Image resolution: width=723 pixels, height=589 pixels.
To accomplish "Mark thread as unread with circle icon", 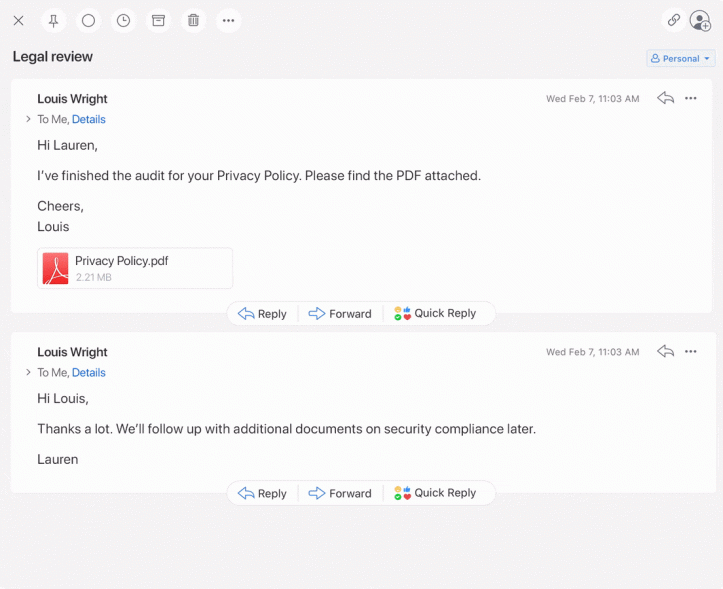I will (89, 21).
